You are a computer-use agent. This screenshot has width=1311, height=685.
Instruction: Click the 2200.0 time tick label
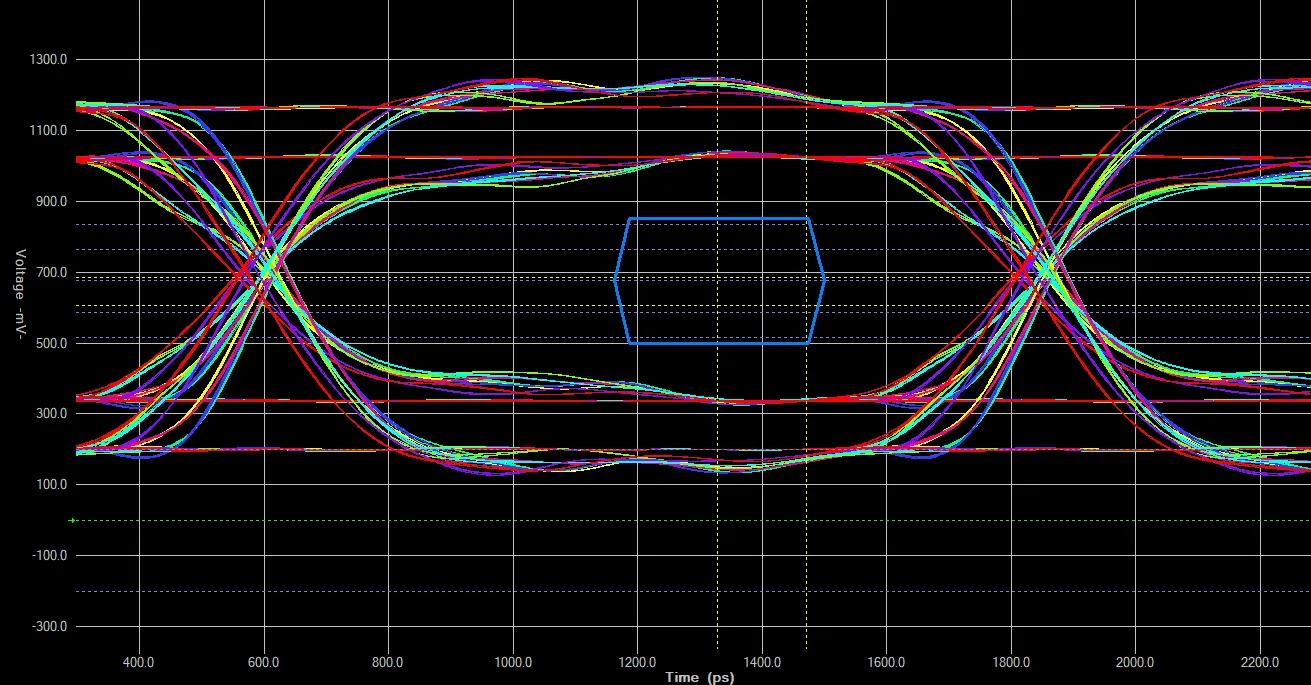1259,662
